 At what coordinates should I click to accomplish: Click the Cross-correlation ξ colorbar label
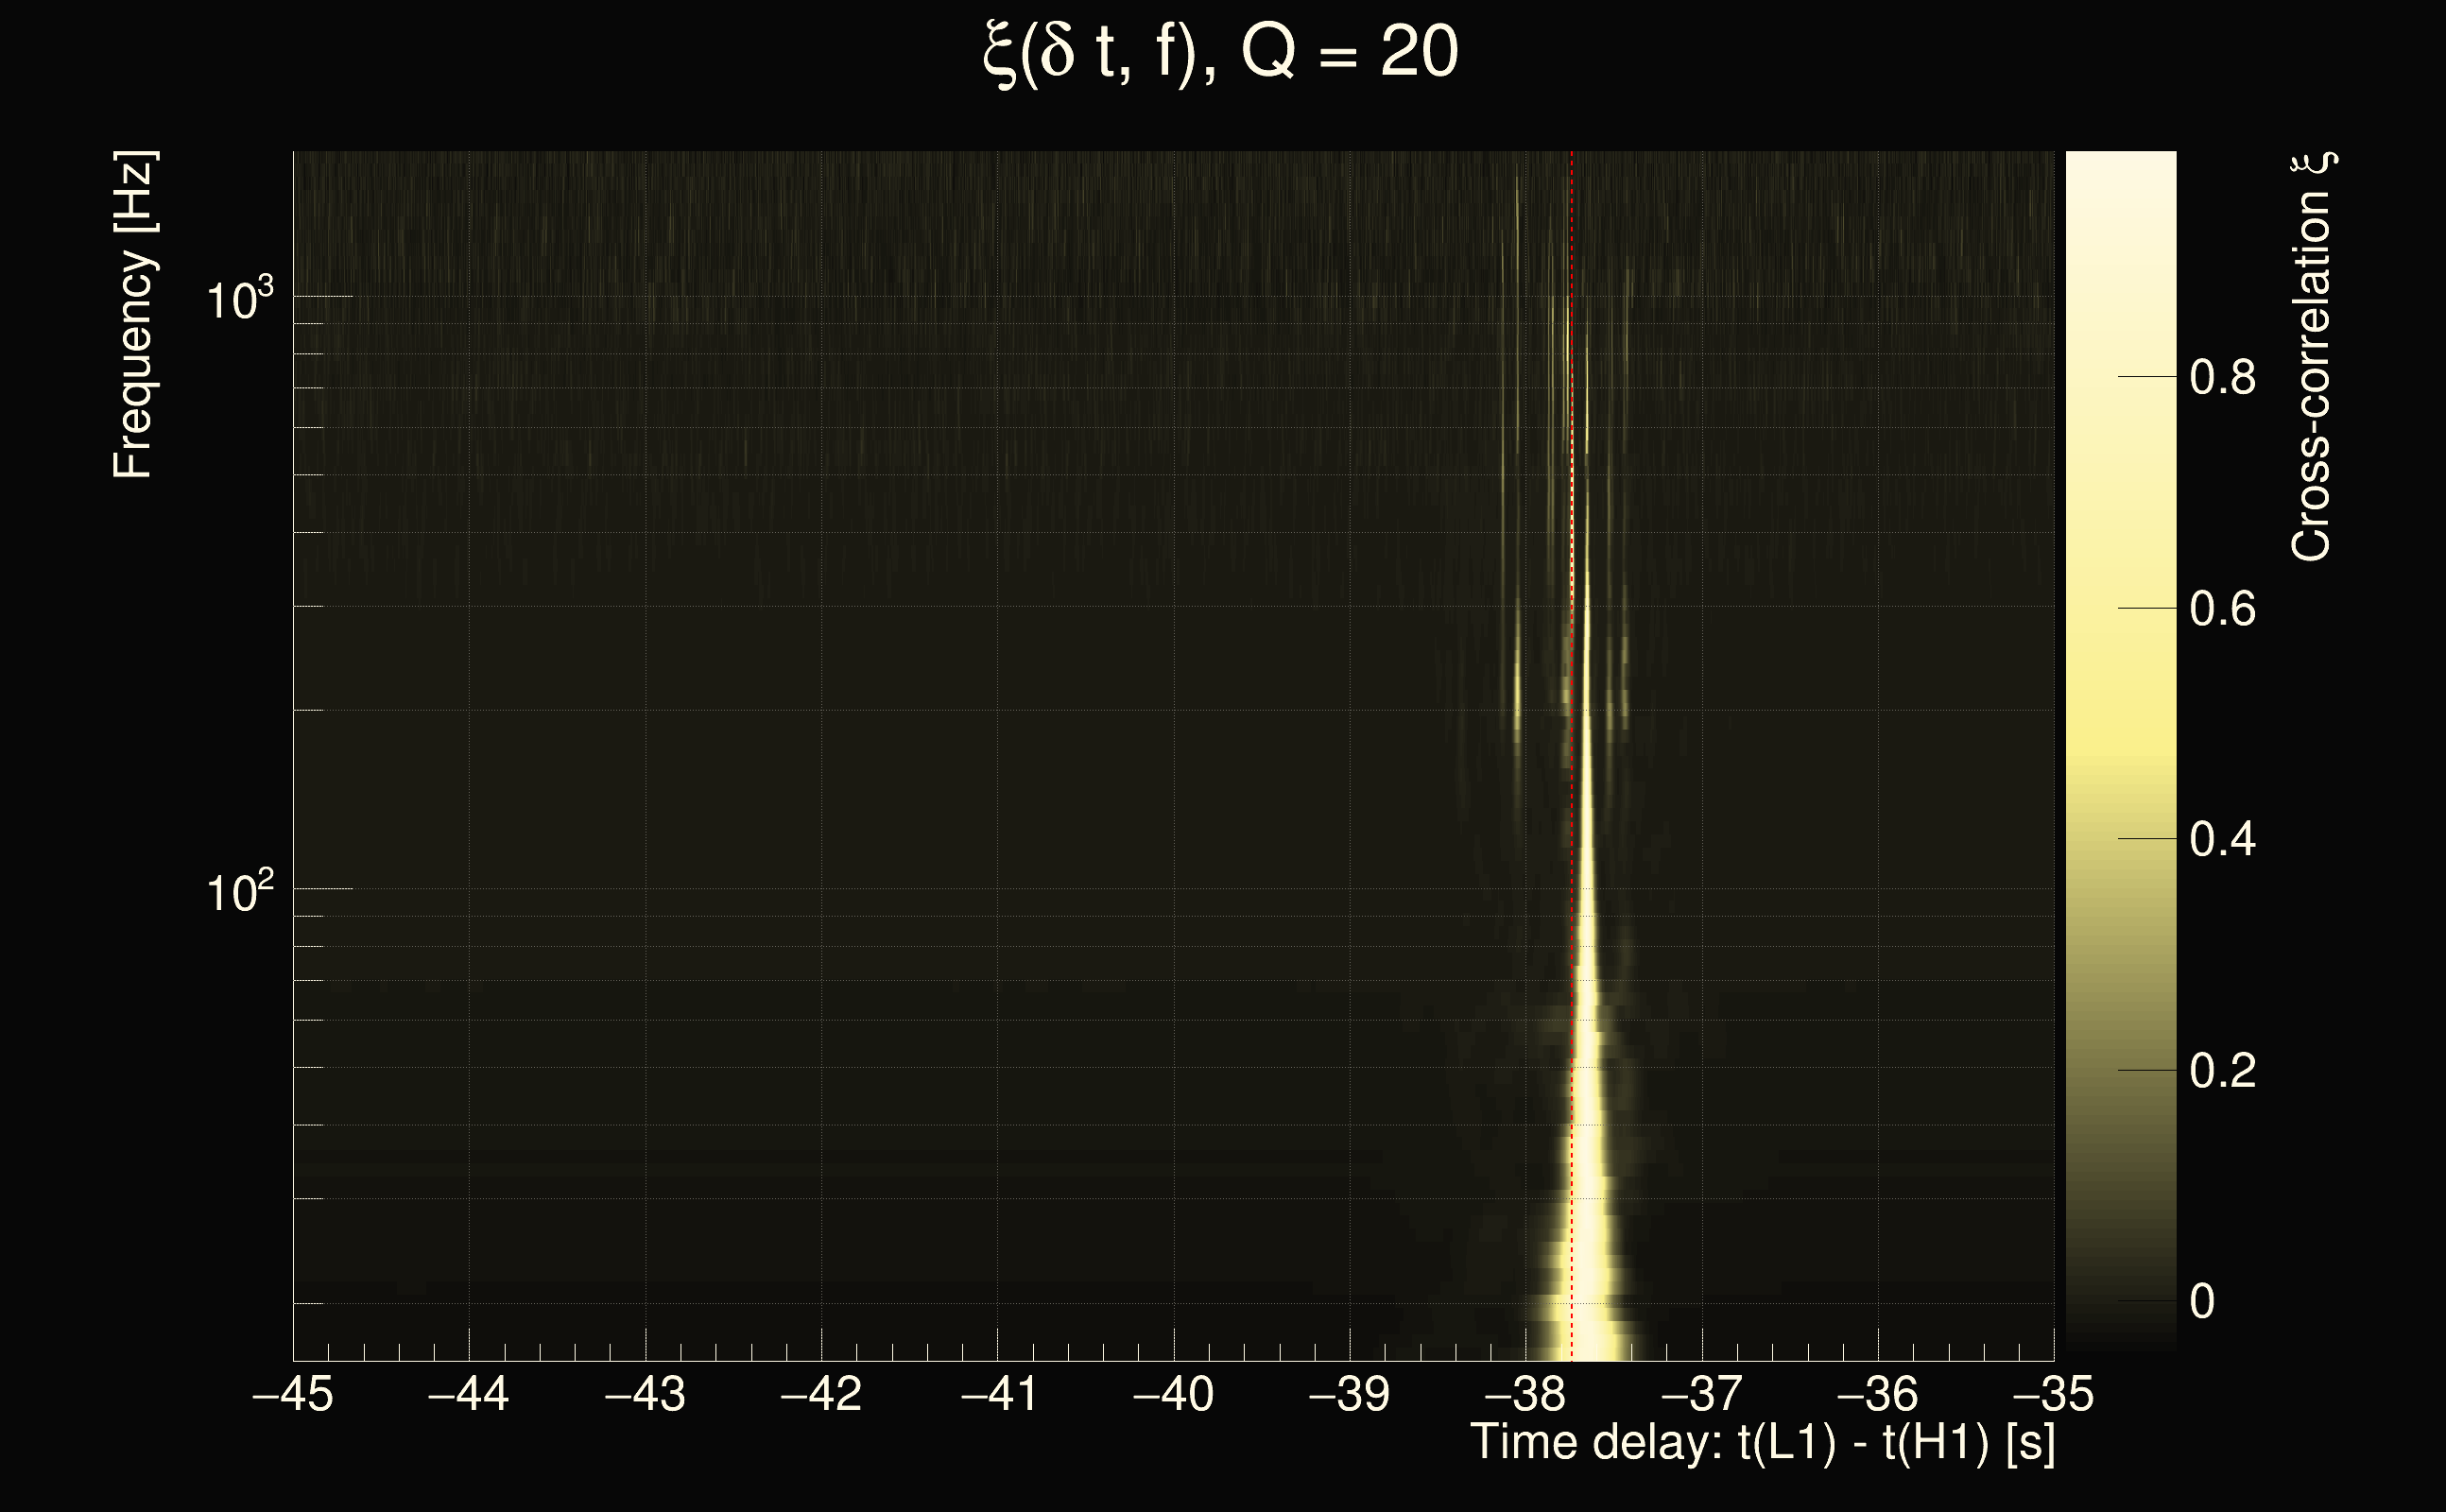(x=2312, y=356)
